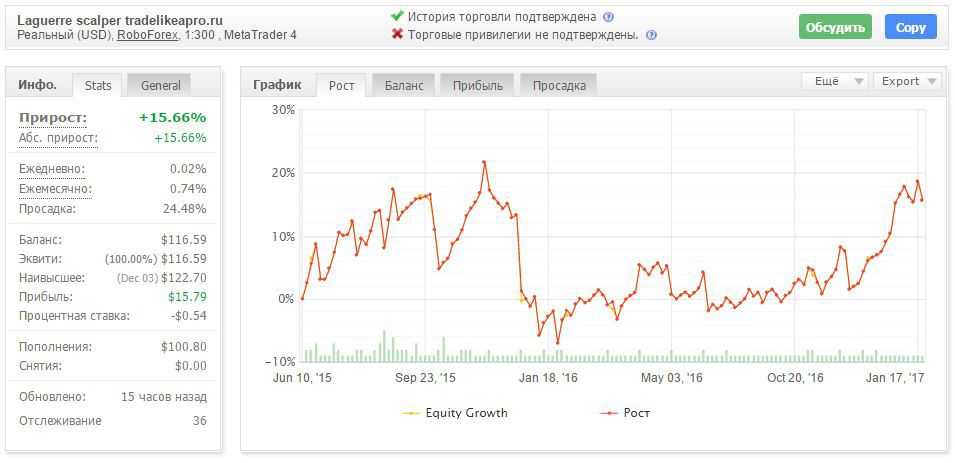Image resolution: width=955 pixels, height=463 pixels.
Task: Select the Баланс chart tab
Action: [x=404, y=86]
